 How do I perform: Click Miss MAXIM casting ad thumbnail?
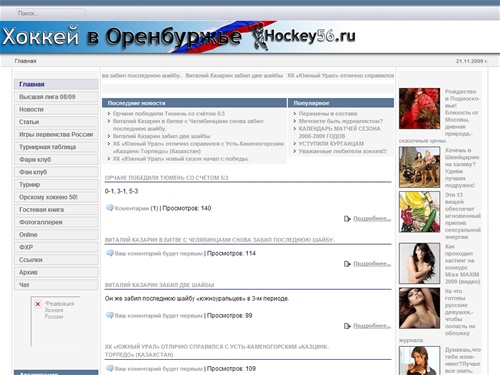pos(419,263)
